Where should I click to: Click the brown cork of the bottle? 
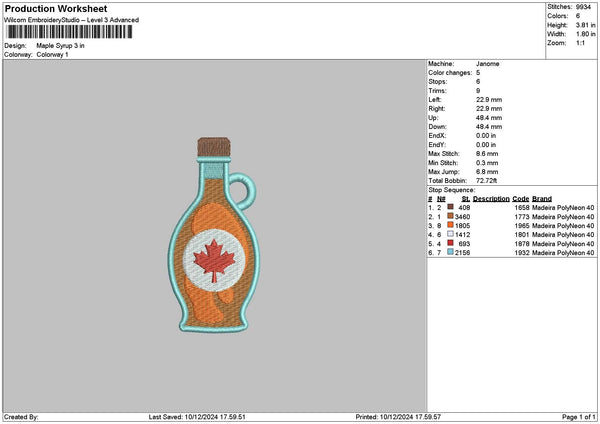(214, 147)
